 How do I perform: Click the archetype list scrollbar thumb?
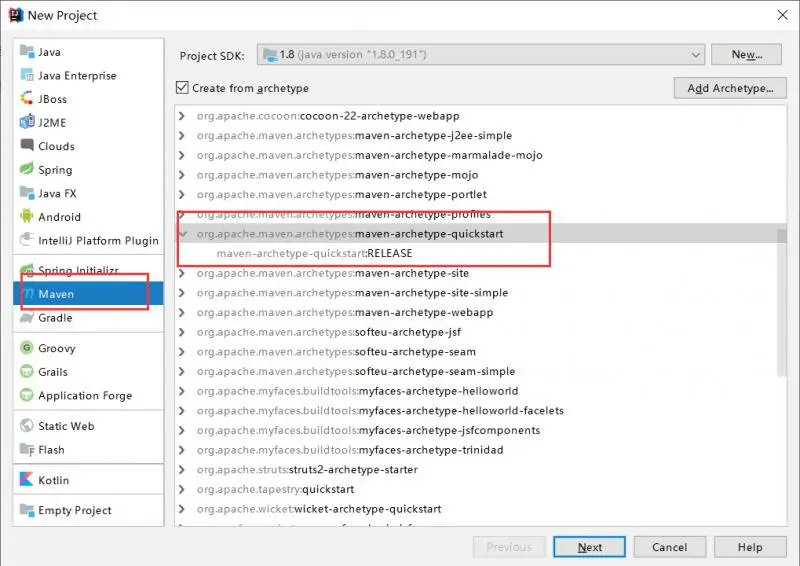[x=781, y=304]
